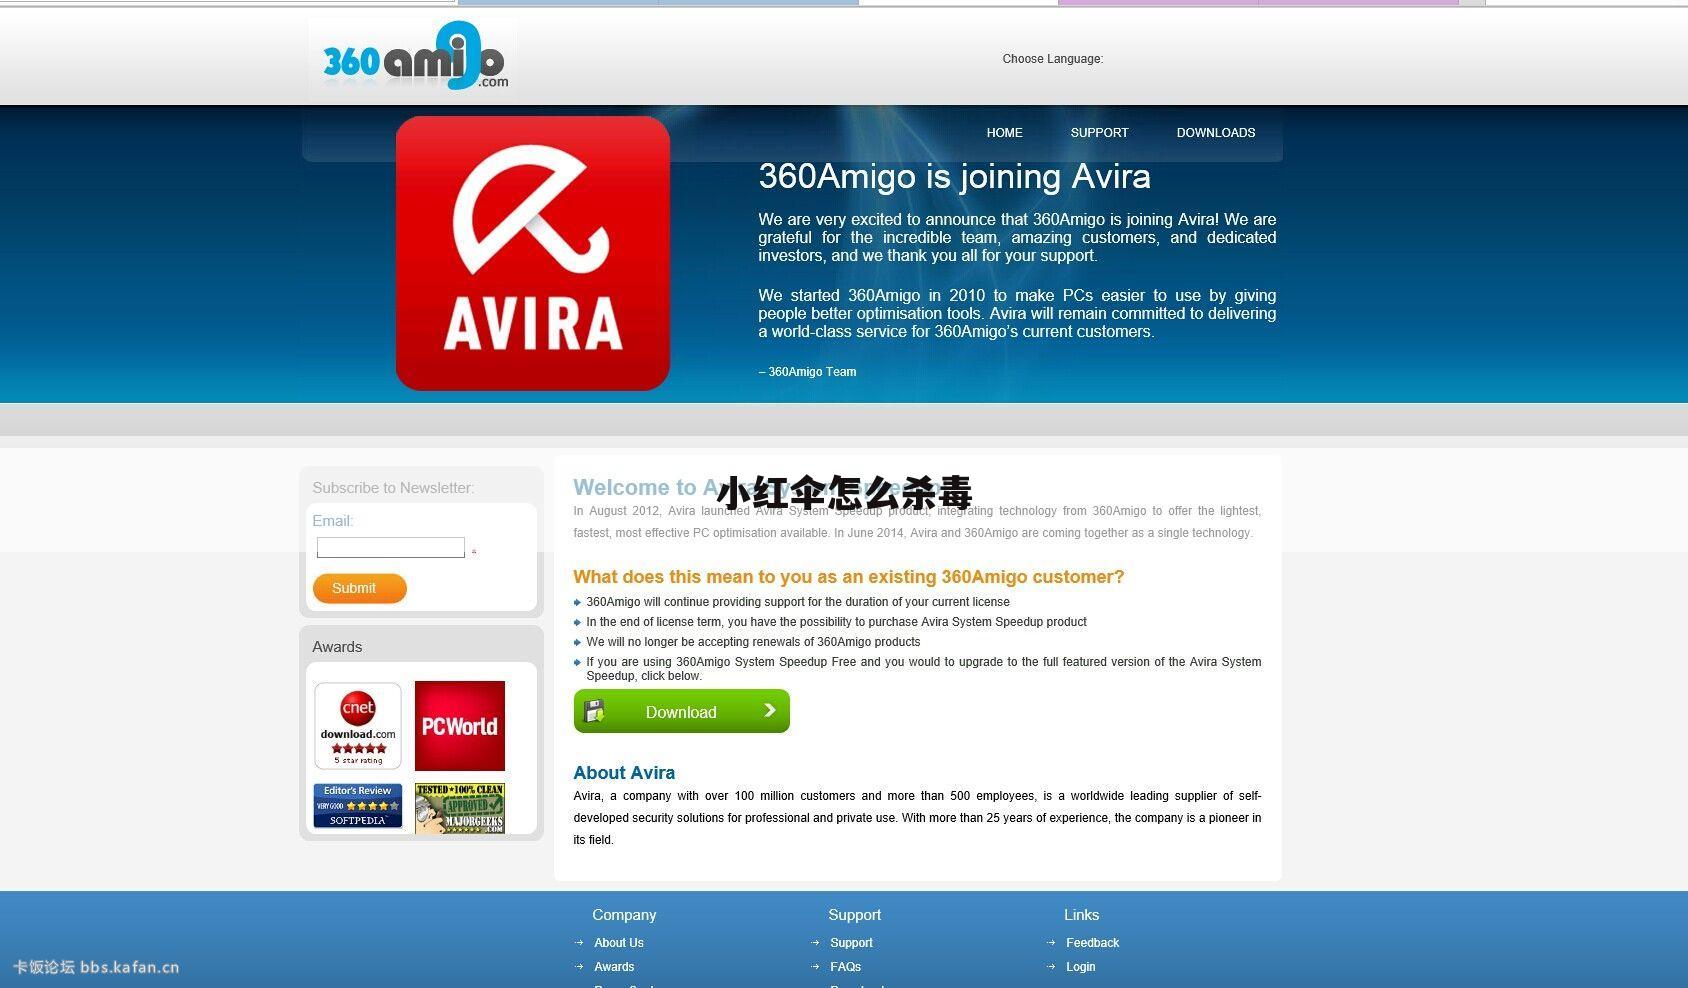Click the orange Submit button
The height and width of the screenshot is (988, 1688).
tap(359, 588)
